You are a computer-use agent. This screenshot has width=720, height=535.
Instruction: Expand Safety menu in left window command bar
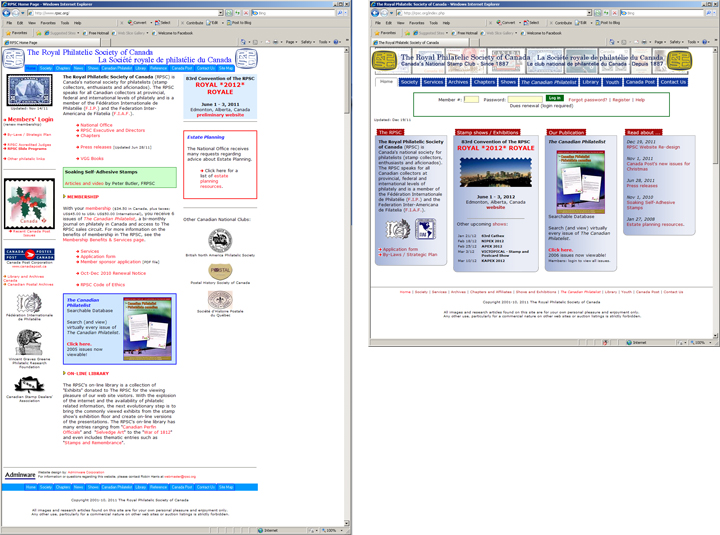(x=308, y=42)
